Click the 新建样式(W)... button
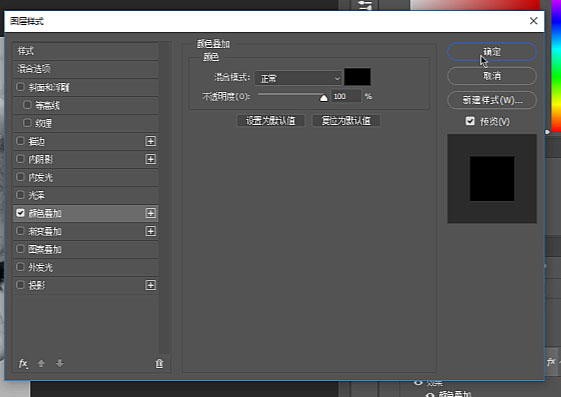This screenshot has width=561, height=397. [x=492, y=100]
